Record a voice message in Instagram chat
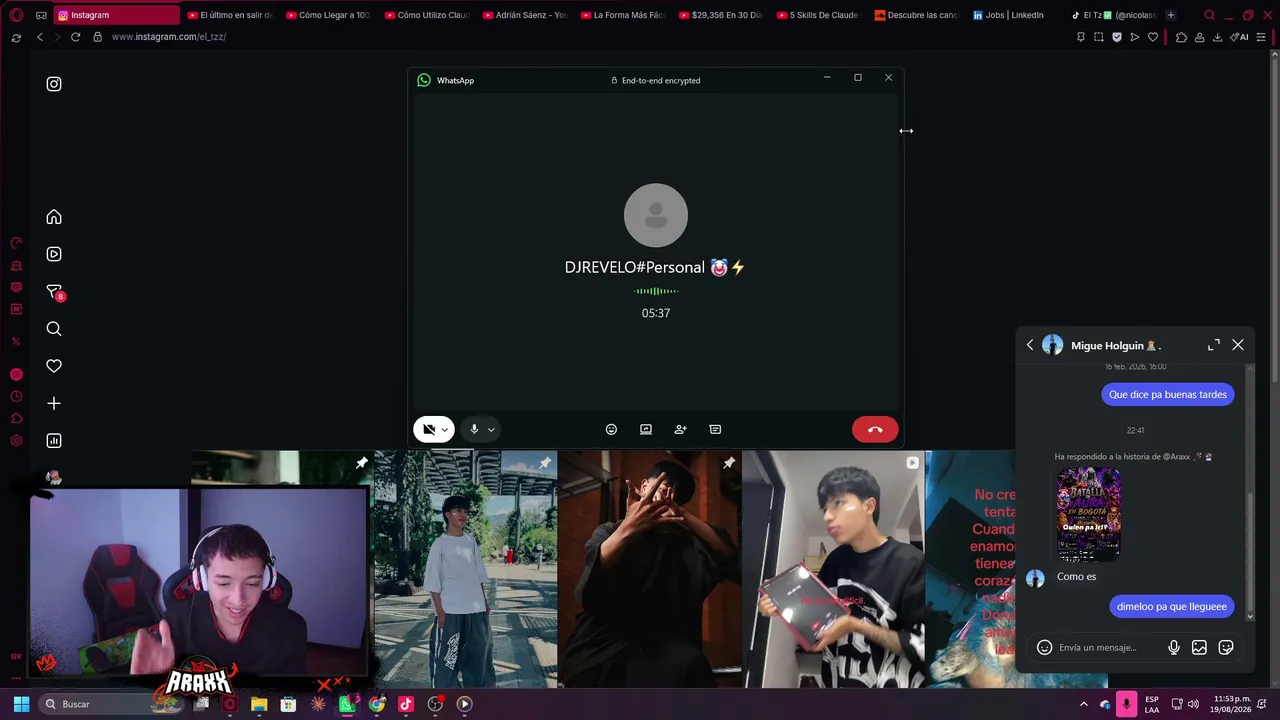The image size is (1280, 720). click(1174, 648)
